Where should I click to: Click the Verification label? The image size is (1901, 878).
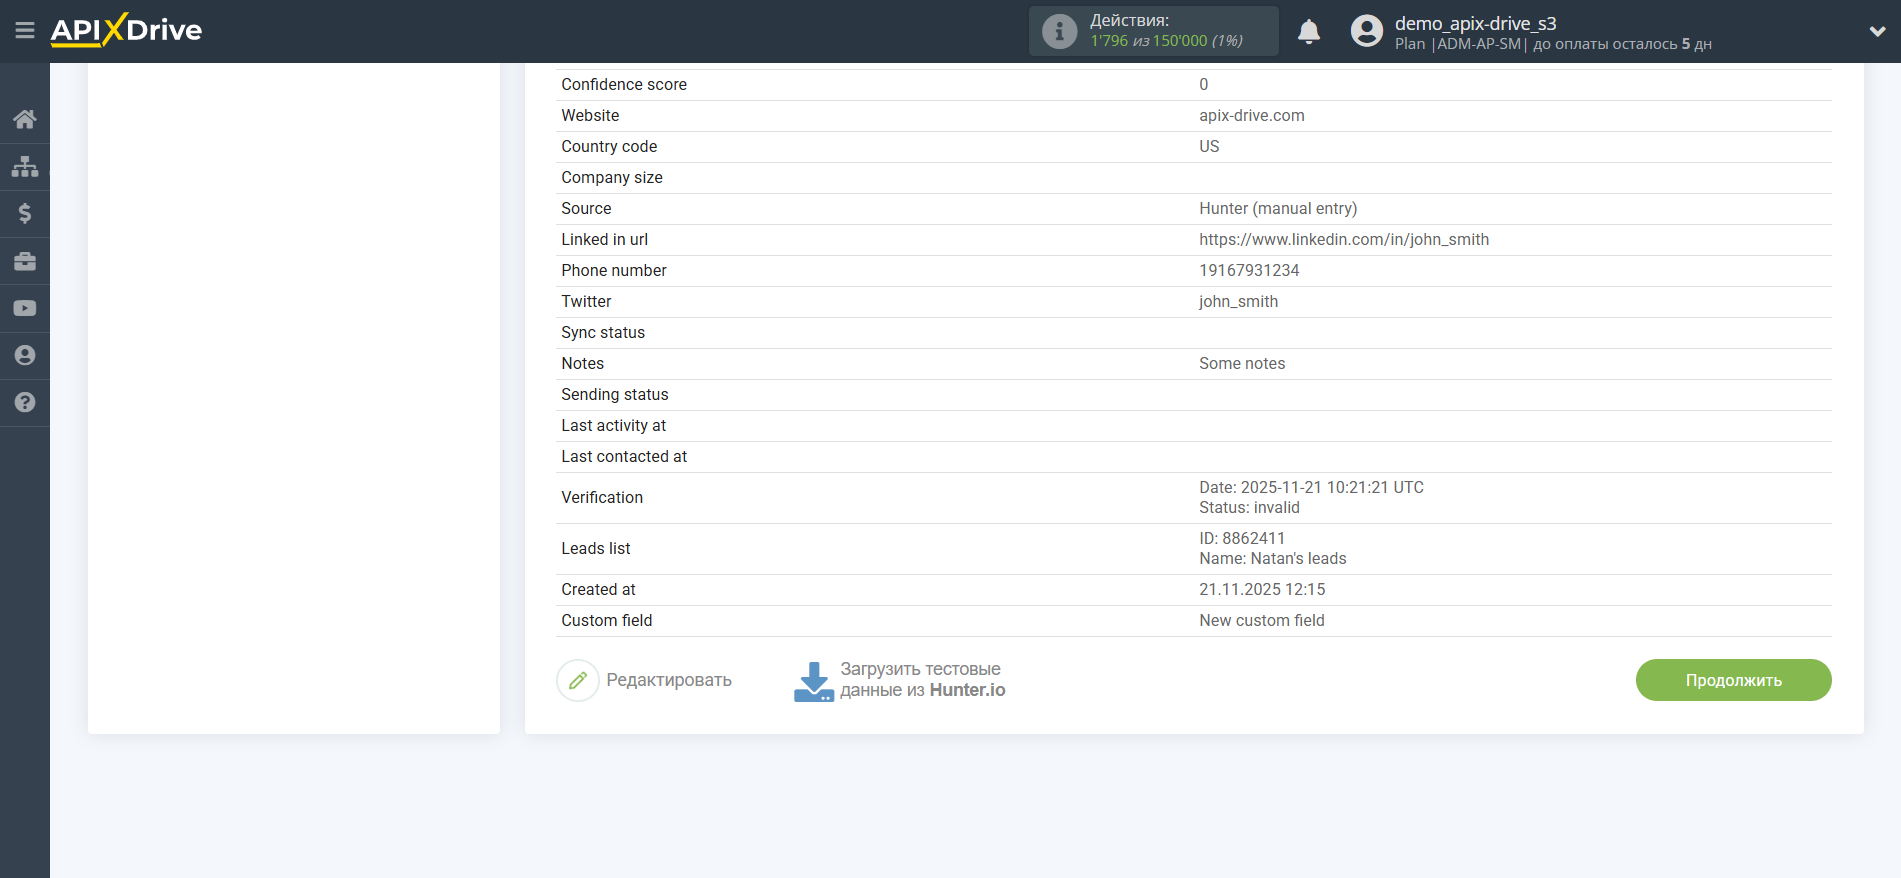coord(602,498)
